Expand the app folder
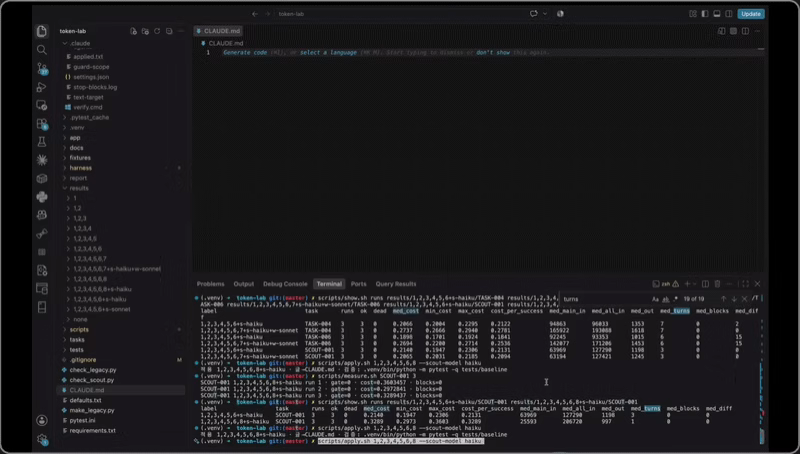The image size is (800, 454). (120, 138)
